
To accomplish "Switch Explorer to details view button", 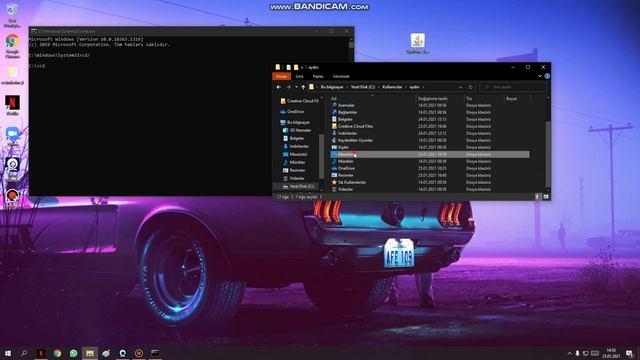I will point(537,197).
